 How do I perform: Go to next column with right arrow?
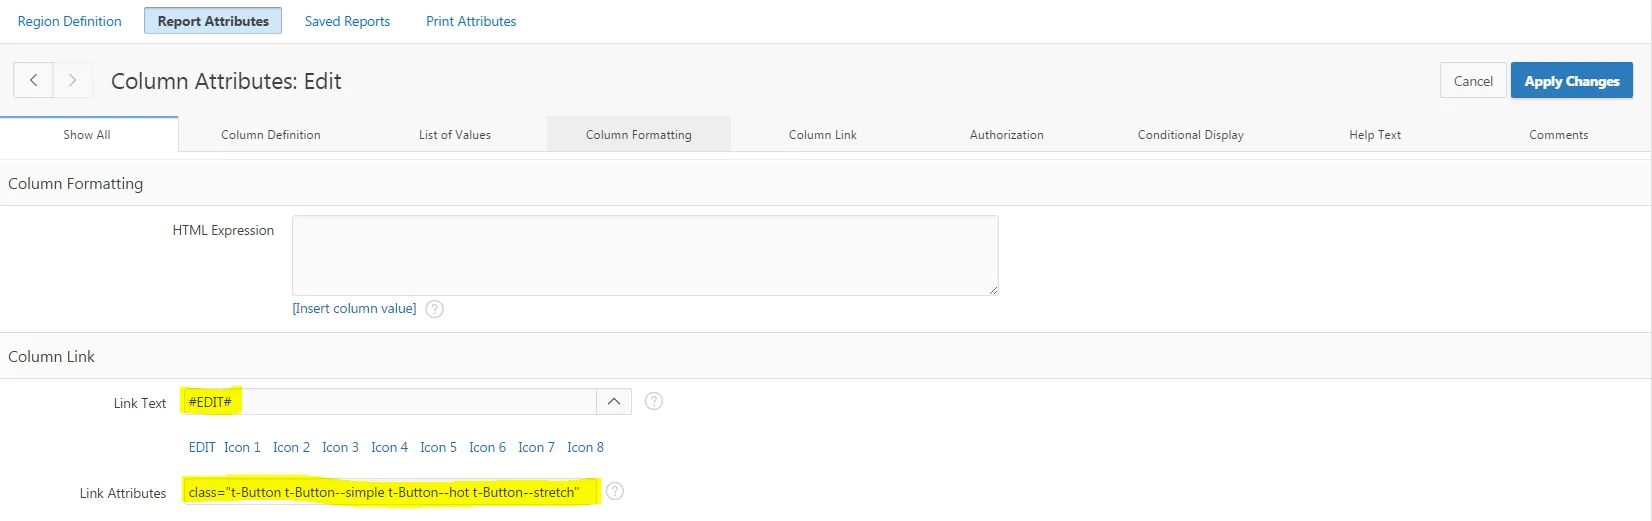coord(72,80)
